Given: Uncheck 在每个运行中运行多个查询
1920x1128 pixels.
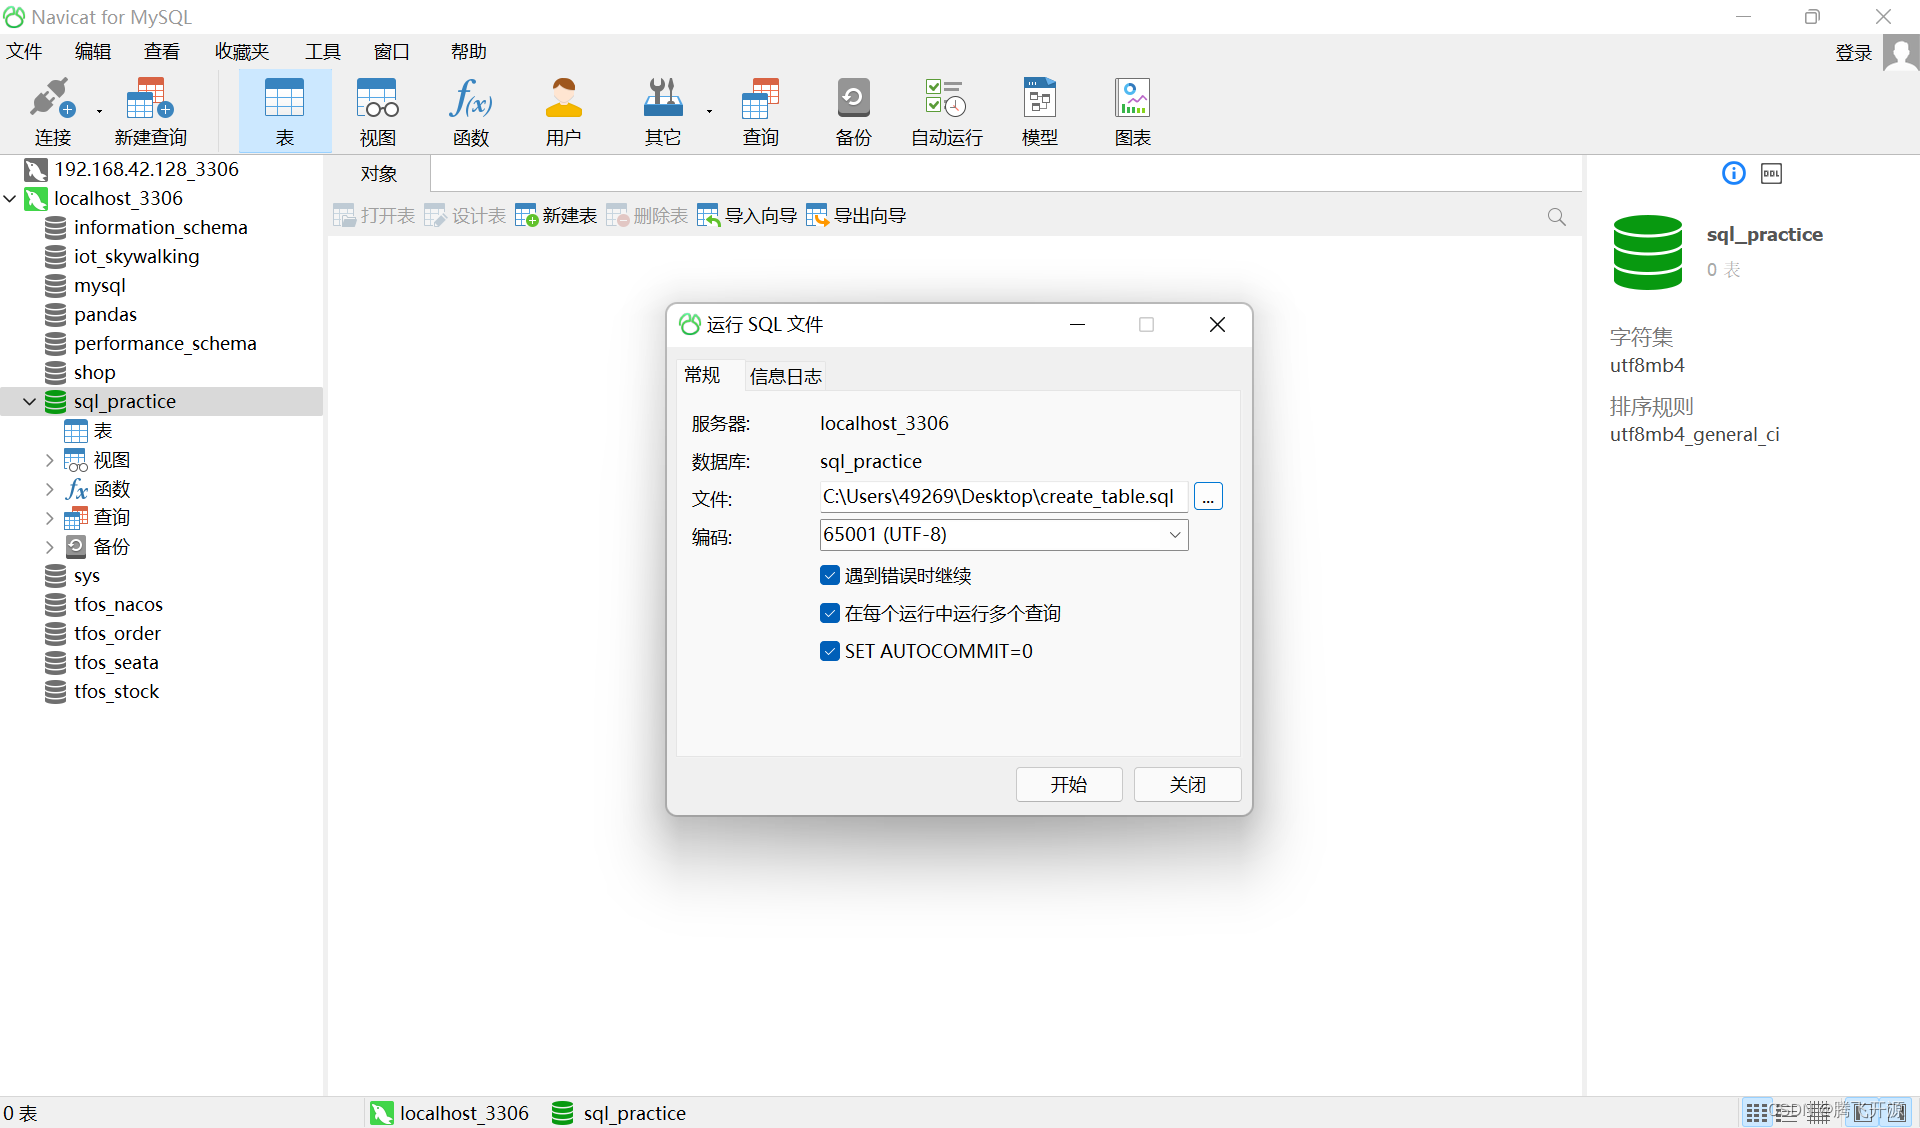Looking at the screenshot, I should (830, 613).
